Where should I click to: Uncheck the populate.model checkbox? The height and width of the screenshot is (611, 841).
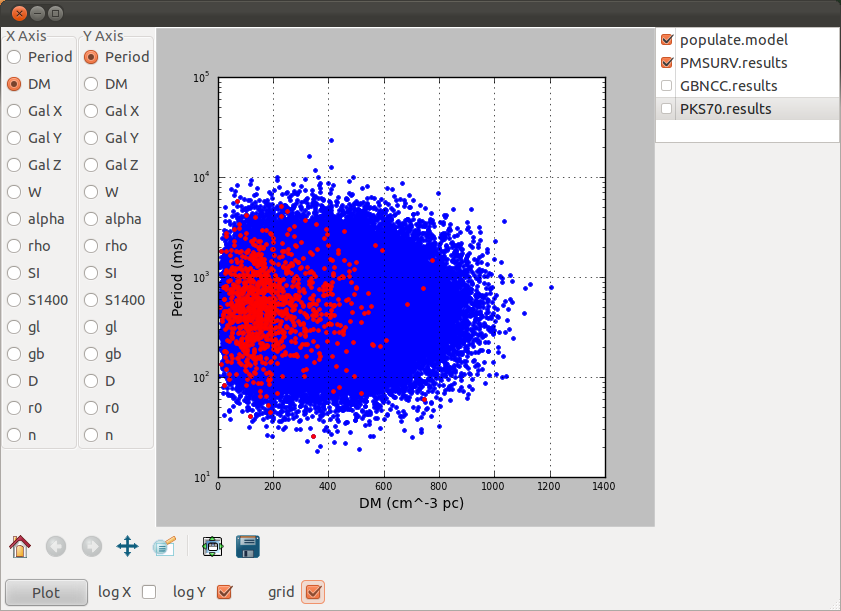[667, 40]
